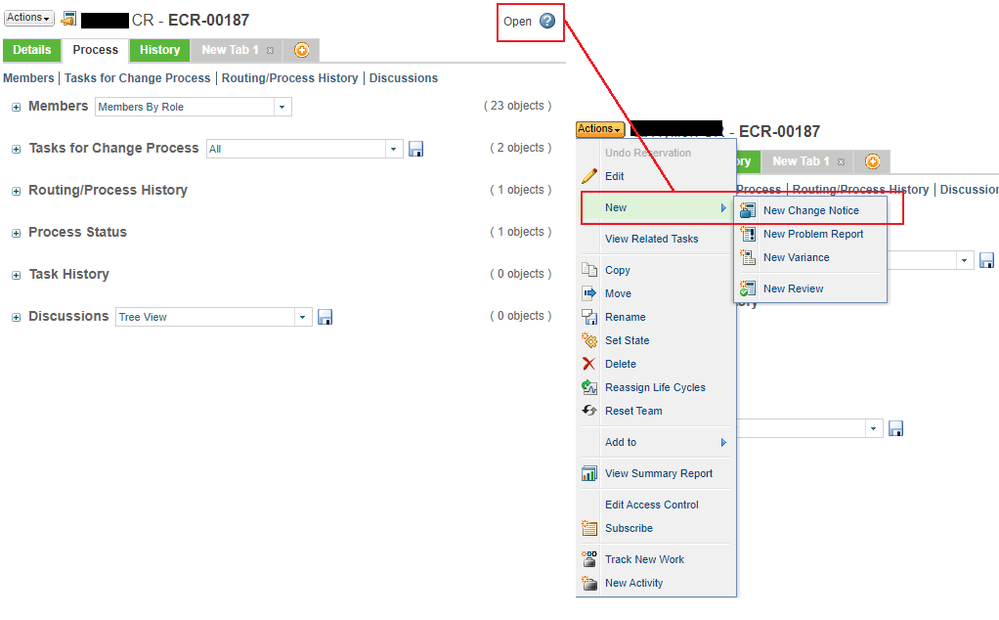This screenshot has height=620, width=999.
Task: Close New Tab 1 in the right window
Action: (841, 162)
